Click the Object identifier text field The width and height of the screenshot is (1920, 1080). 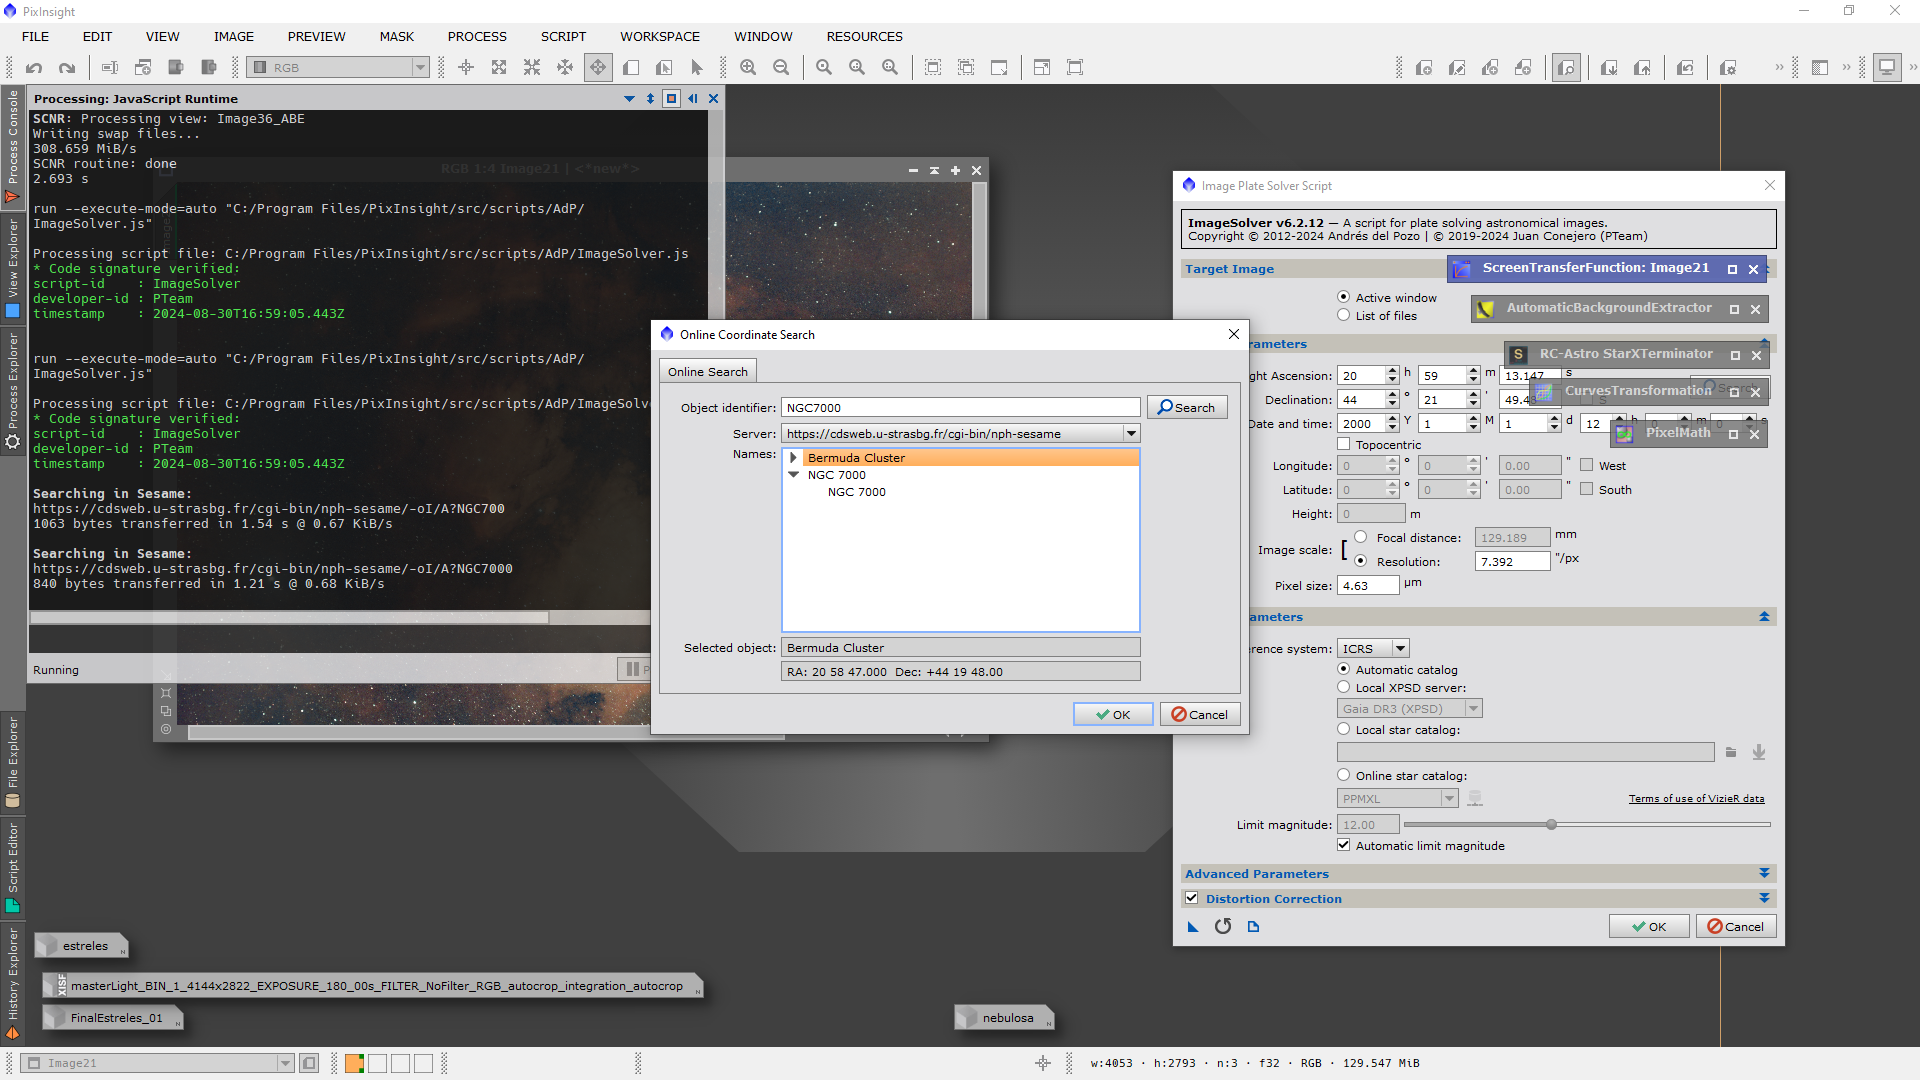[960, 408]
